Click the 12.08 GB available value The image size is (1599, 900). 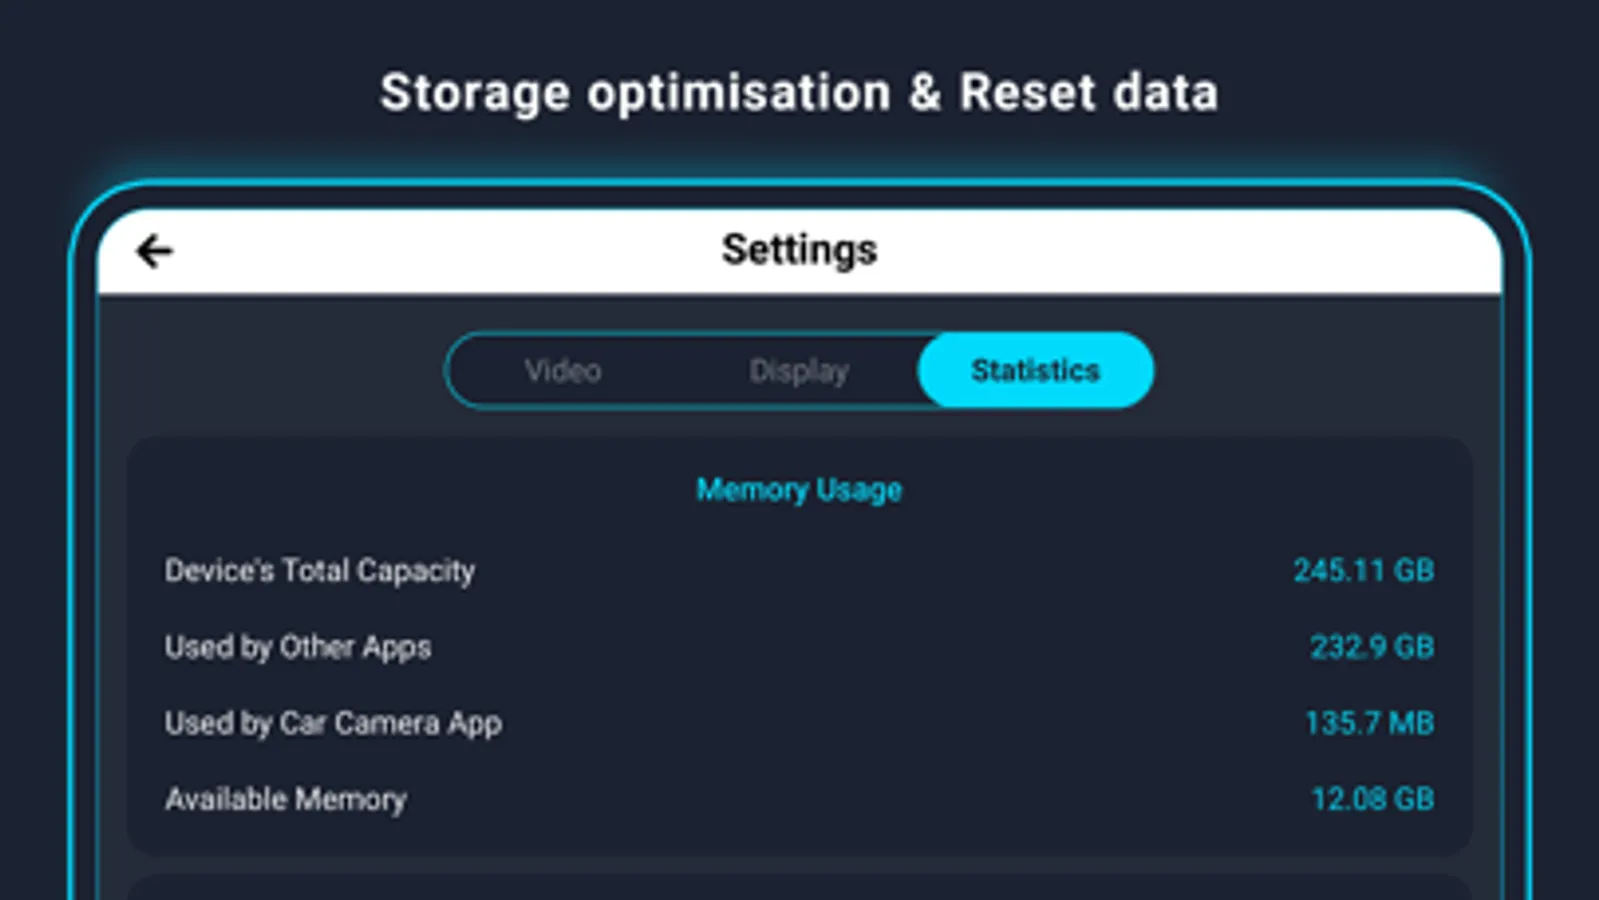(1372, 799)
